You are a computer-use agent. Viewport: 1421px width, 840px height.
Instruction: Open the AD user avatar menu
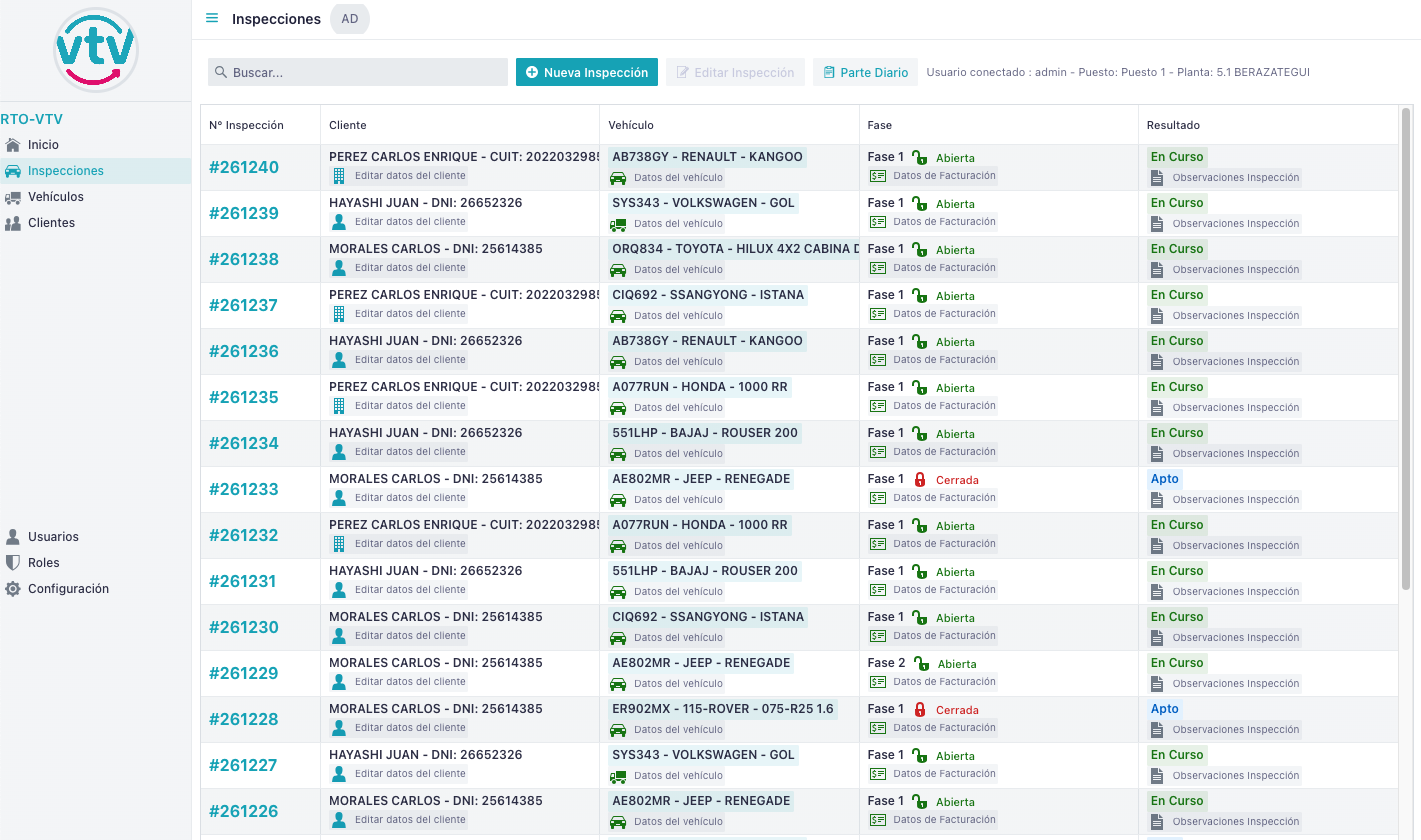pyautogui.click(x=349, y=19)
